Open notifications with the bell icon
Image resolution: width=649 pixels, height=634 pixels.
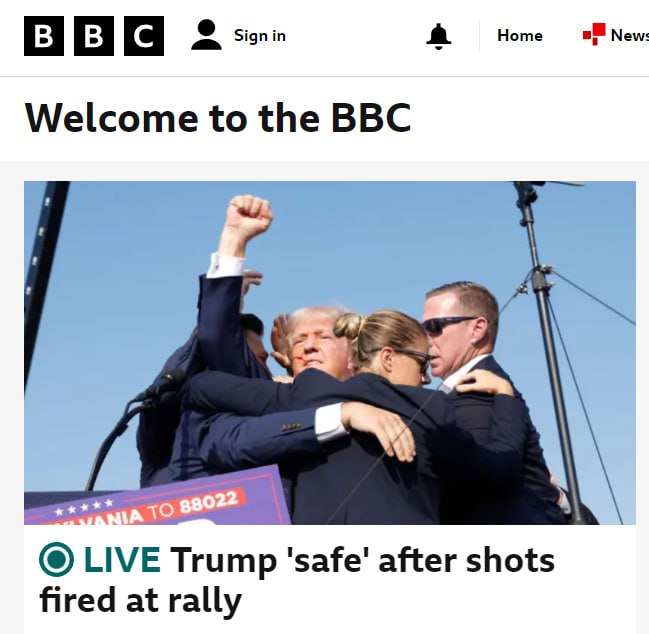pyautogui.click(x=438, y=36)
